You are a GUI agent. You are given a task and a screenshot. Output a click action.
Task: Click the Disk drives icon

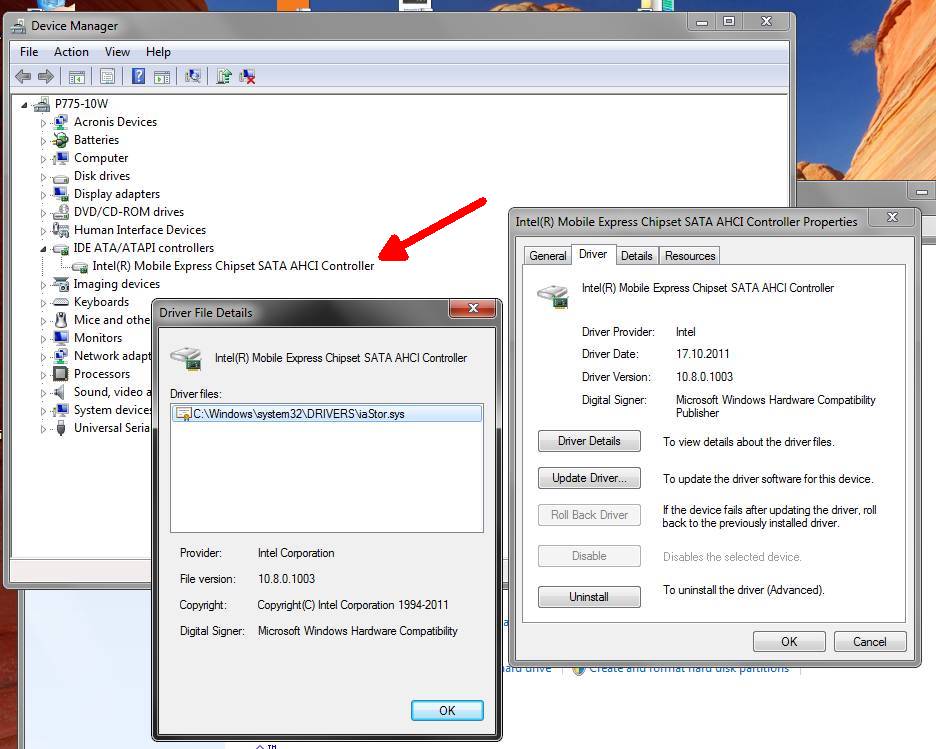(x=60, y=177)
